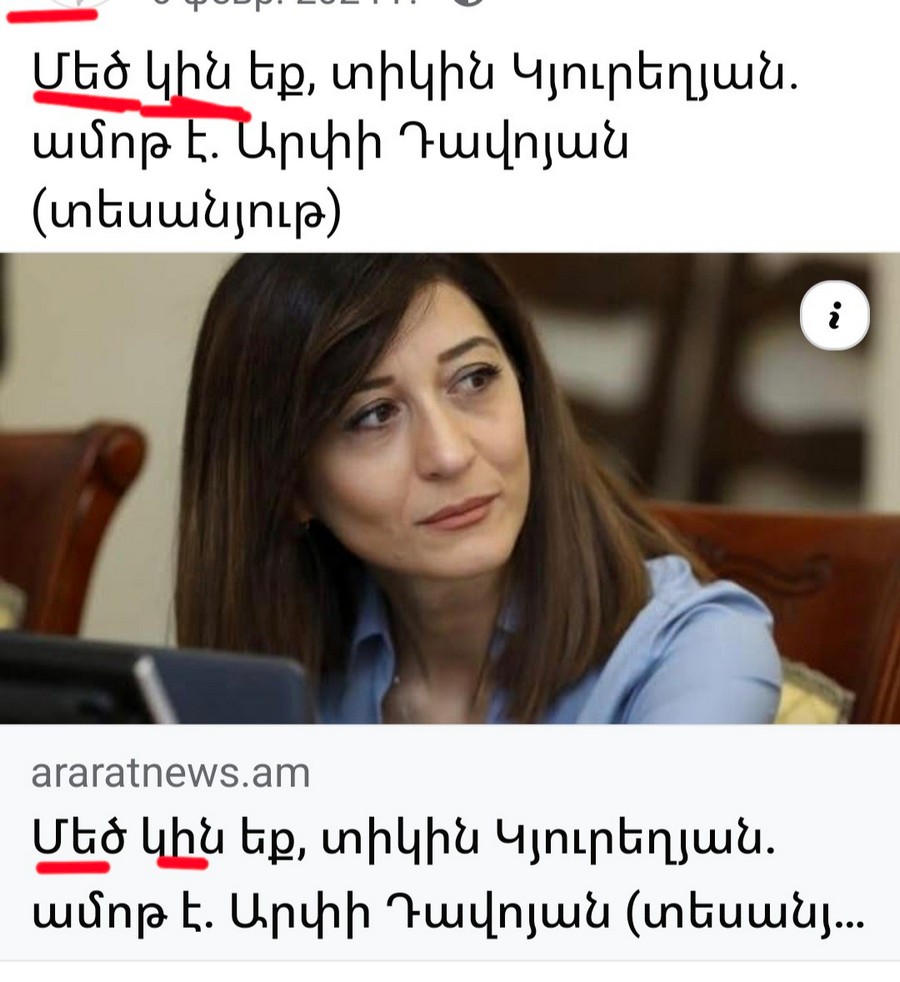
Task: Open the article headline under araratnews.am
Action: pyautogui.click(x=448, y=877)
